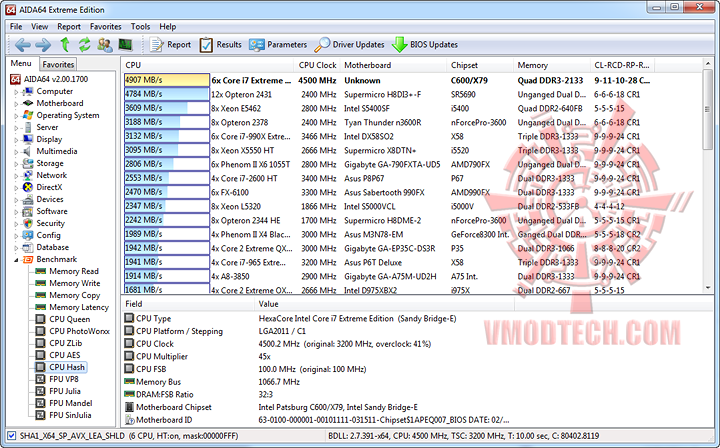Viewport: 720px width, 448px height.
Task: Select the DirectX tree icon
Action: [x=28, y=187]
